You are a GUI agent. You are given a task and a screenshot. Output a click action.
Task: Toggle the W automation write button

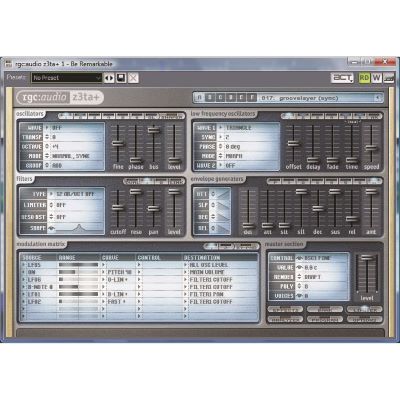click(376, 78)
